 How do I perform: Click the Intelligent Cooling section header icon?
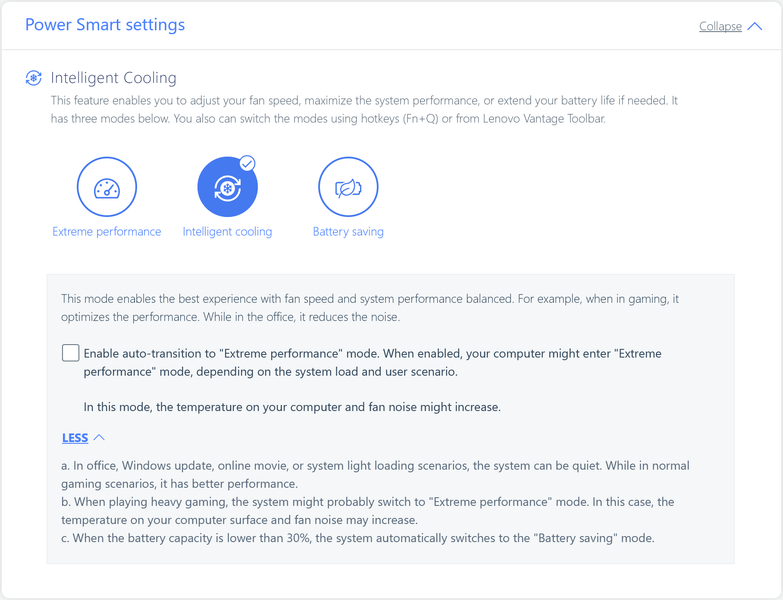(34, 78)
